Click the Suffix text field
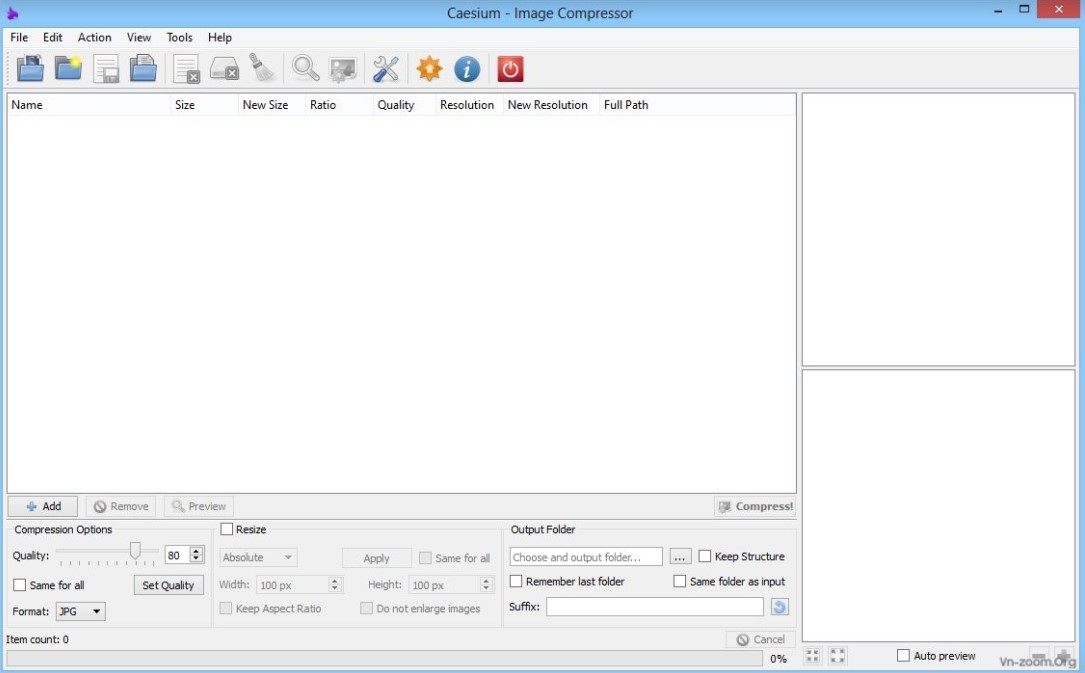The height and width of the screenshot is (673, 1085). 655,607
